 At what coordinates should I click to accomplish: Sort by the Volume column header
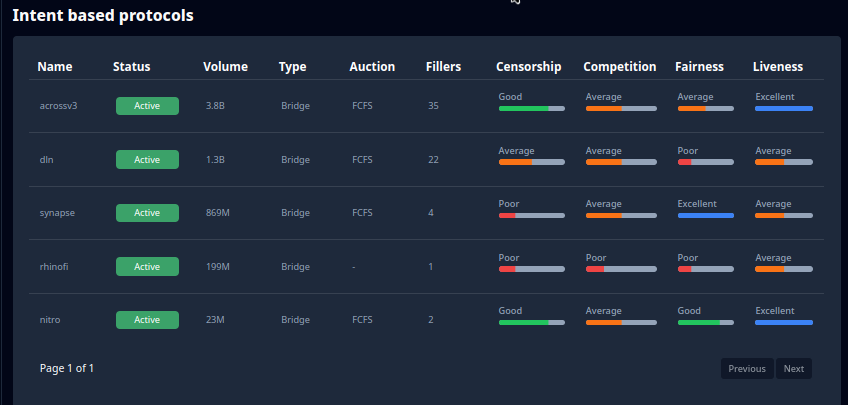pyautogui.click(x=226, y=67)
